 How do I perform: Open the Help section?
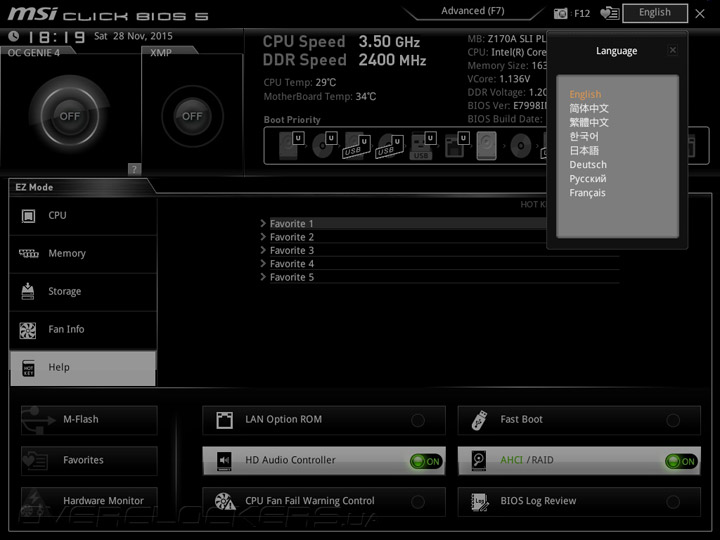[x=83, y=368]
